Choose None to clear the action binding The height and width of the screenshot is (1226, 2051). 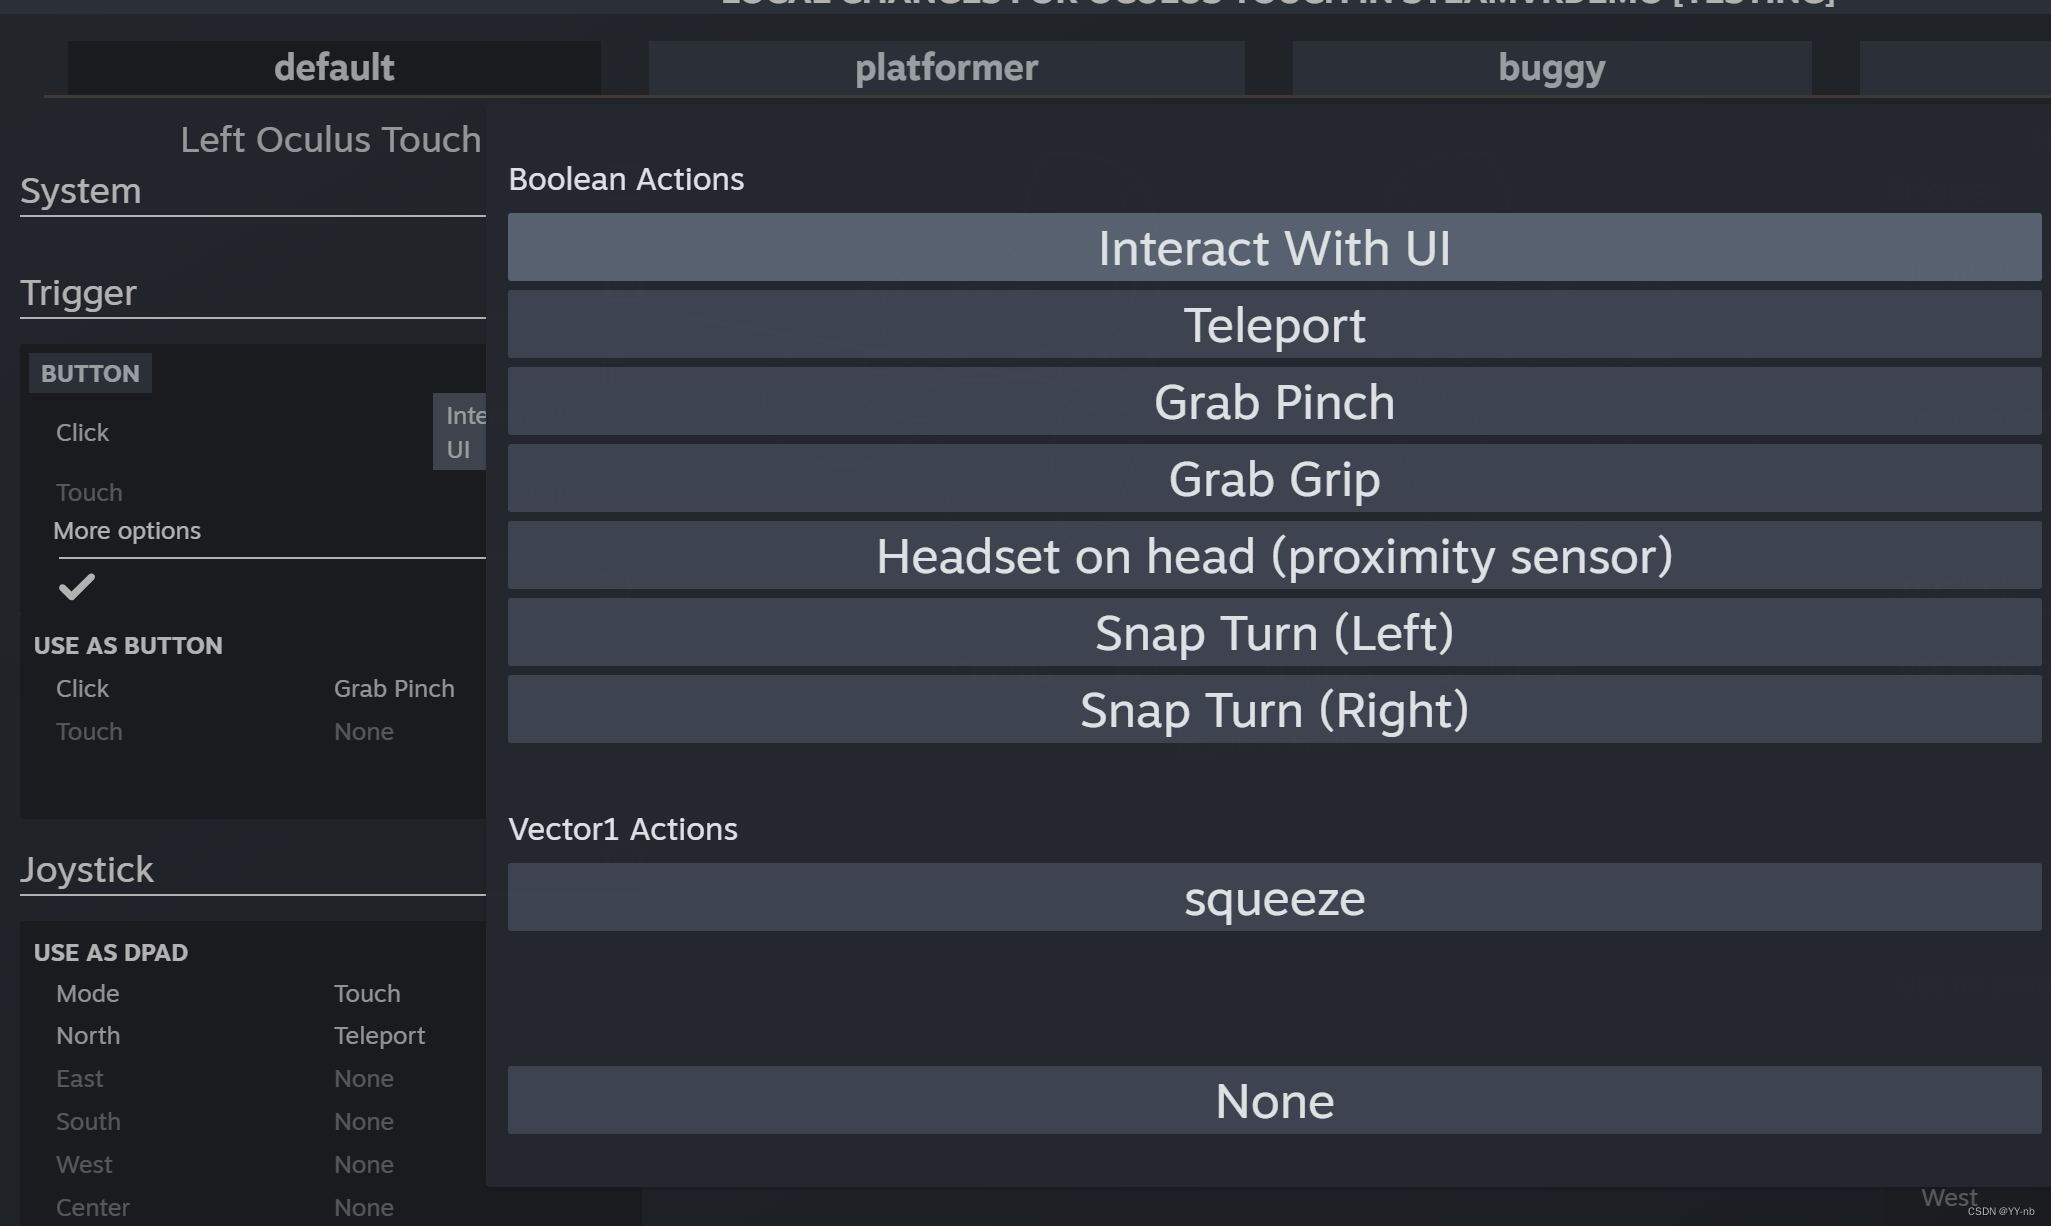click(x=1273, y=1101)
